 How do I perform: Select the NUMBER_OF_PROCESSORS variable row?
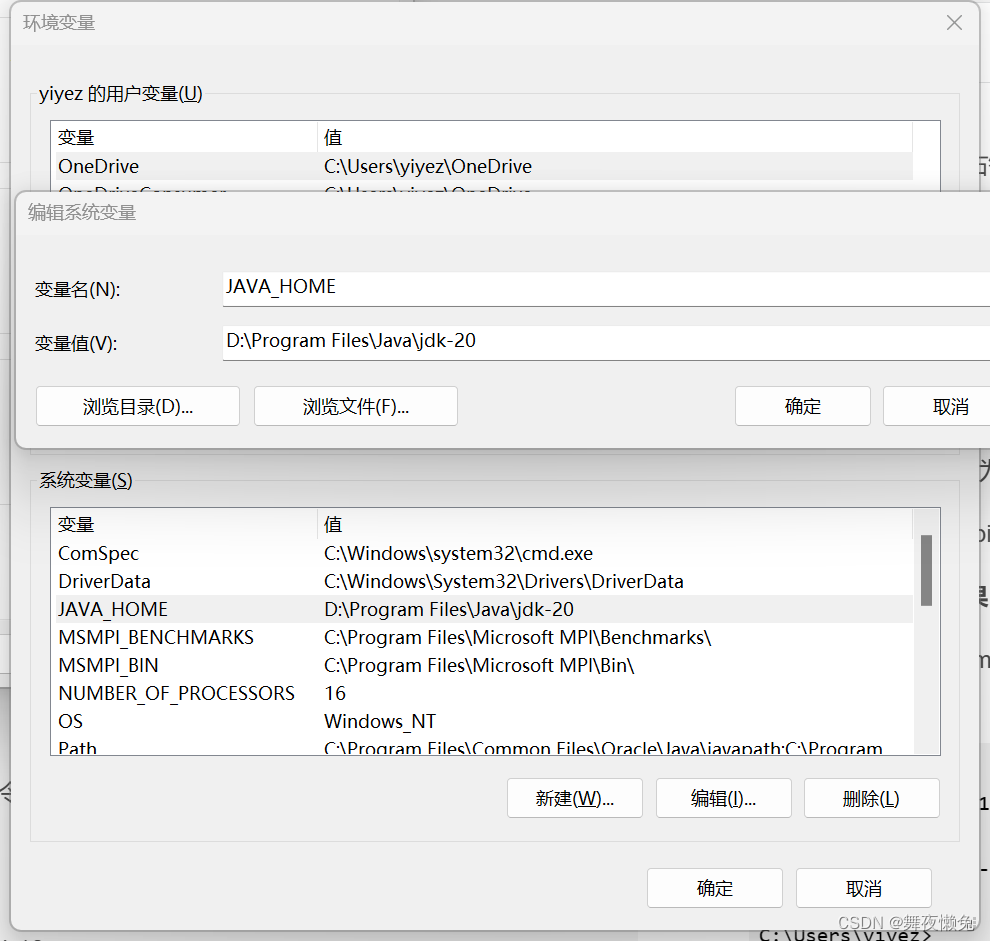point(484,693)
